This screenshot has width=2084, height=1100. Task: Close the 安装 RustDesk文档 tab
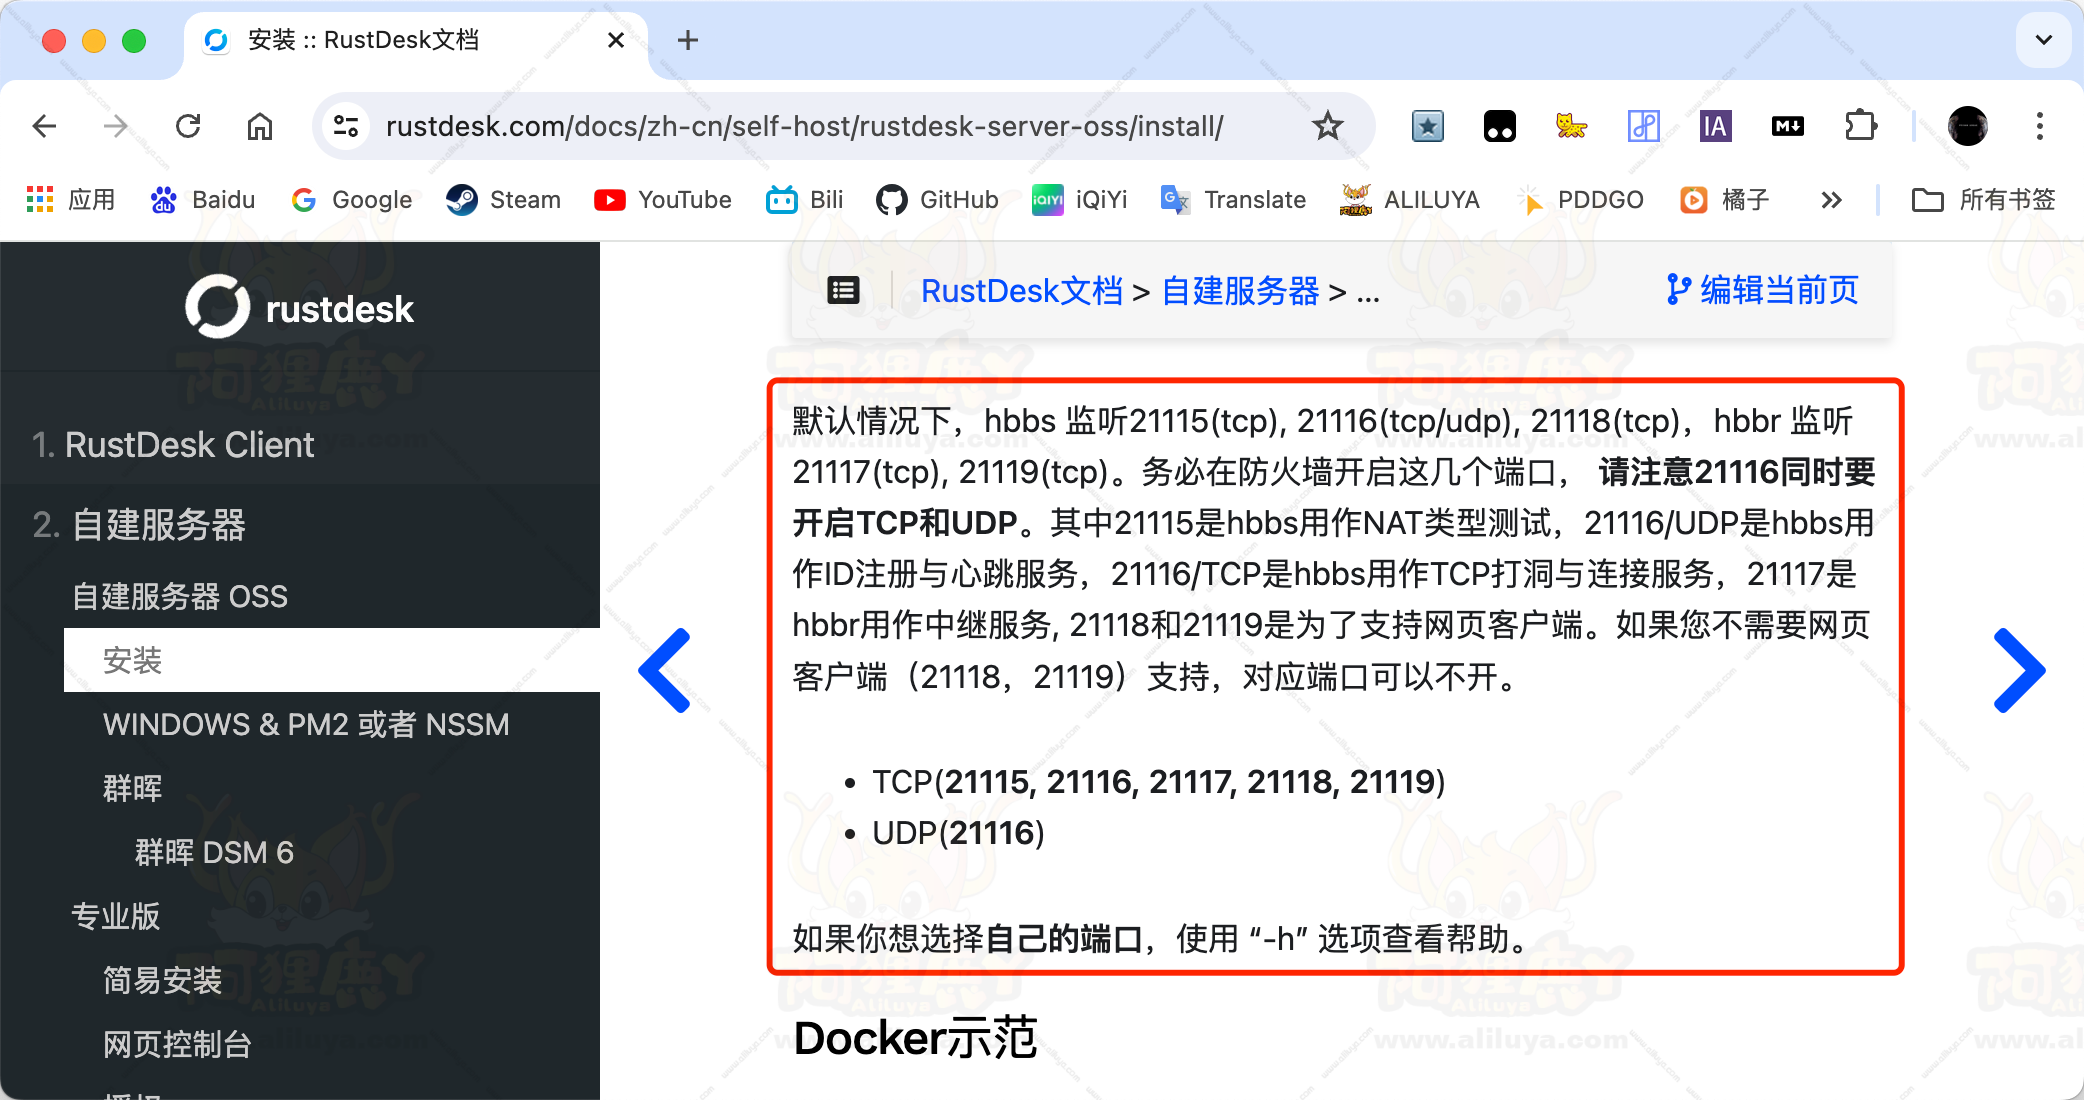pos(616,40)
